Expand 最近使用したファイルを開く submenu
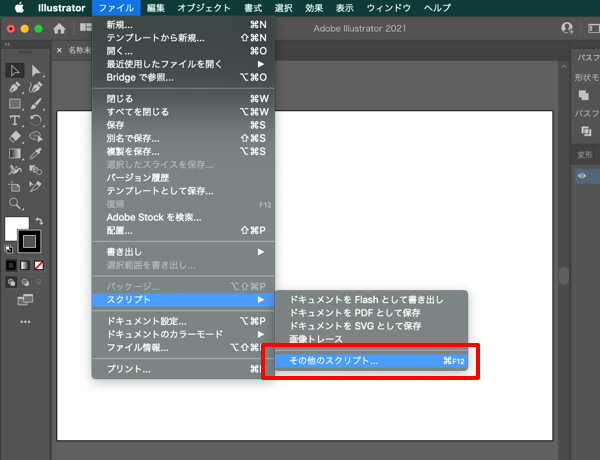The image size is (600, 460). 183,64
